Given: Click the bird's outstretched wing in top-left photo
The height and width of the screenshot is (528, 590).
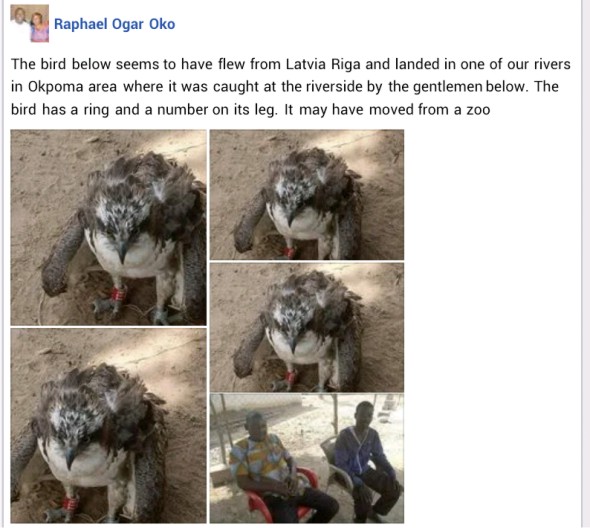Looking at the screenshot, I should [x=60, y=256].
